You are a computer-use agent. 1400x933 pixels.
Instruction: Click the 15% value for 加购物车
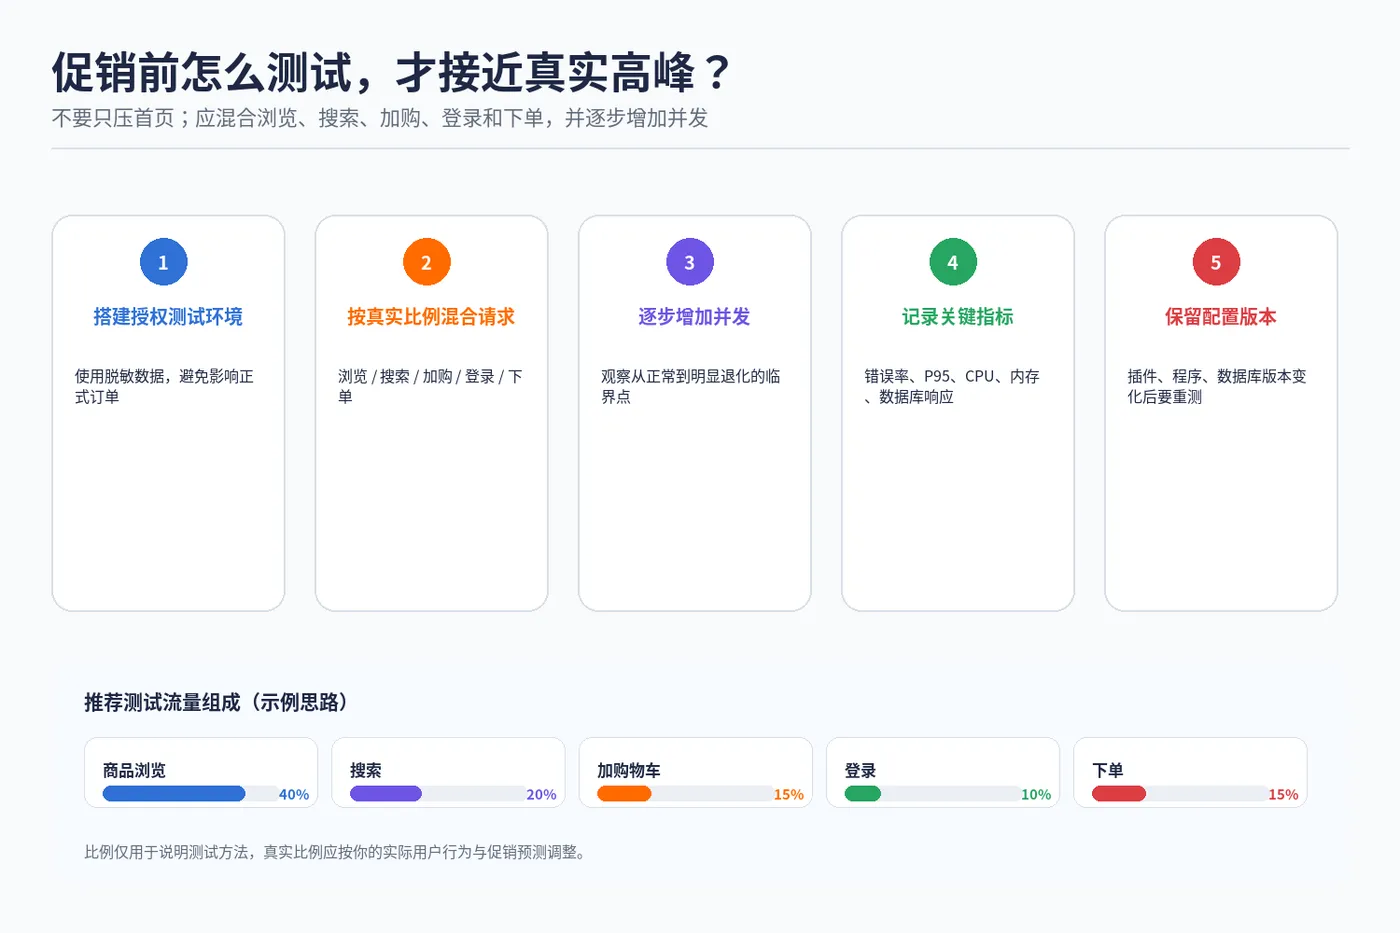pyautogui.click(x=789, y=795)
